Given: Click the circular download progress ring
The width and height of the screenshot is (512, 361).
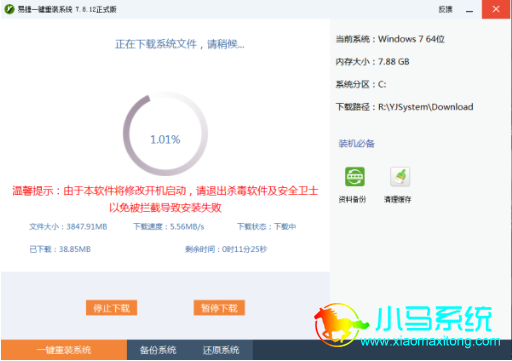Looking at the screenshot, I should [165, 134].
